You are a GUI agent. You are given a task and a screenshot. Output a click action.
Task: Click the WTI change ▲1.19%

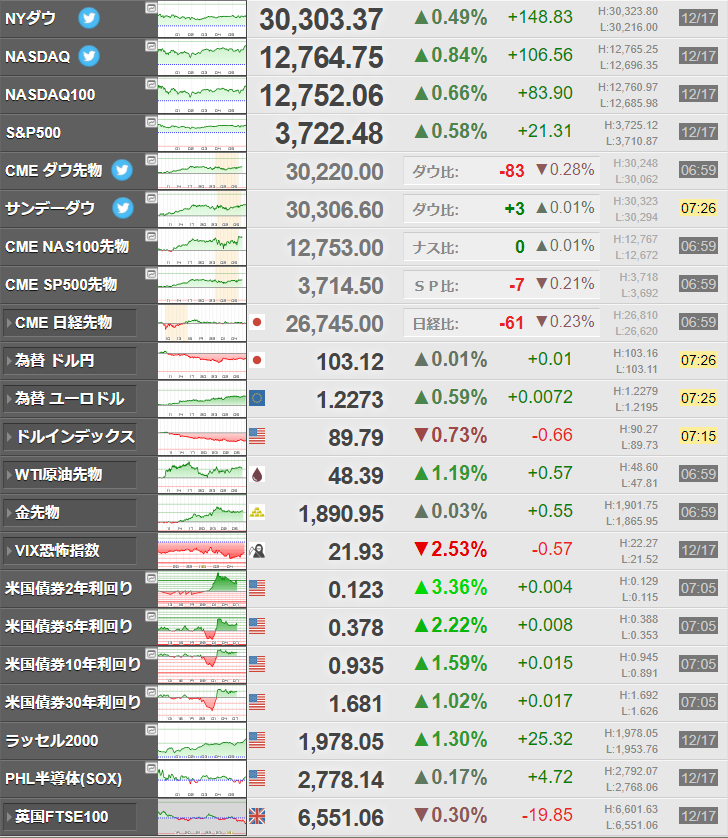tap(451, 473)
